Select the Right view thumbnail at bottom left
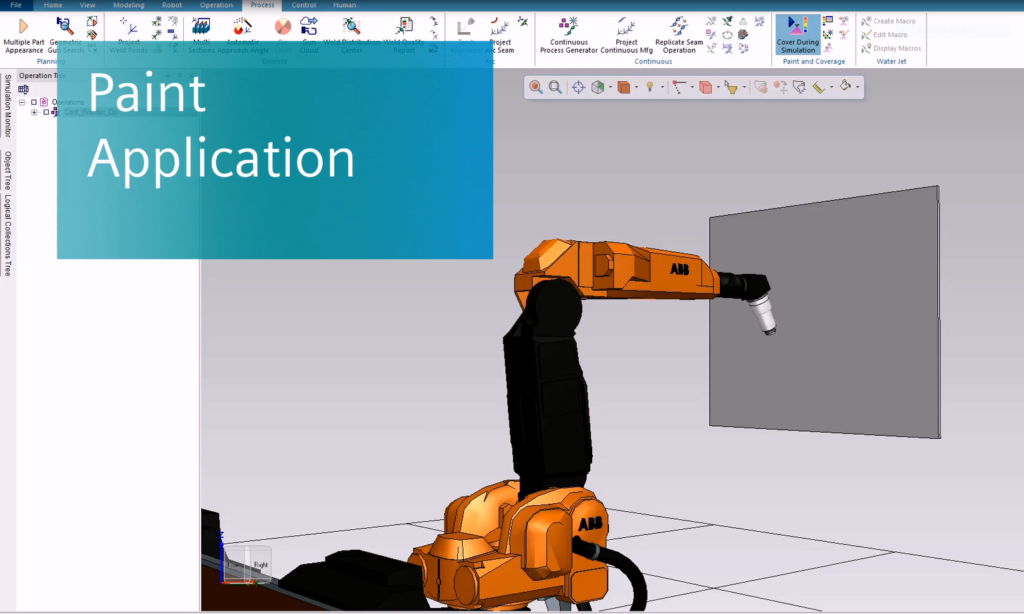 pos(262,563)
